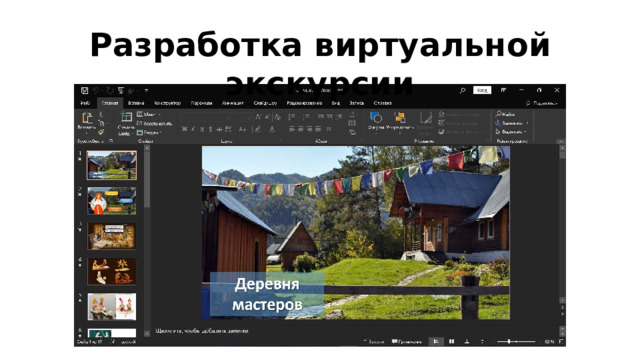
Task: Open the Макет layout dropdown
Action: tap(149, 115)
